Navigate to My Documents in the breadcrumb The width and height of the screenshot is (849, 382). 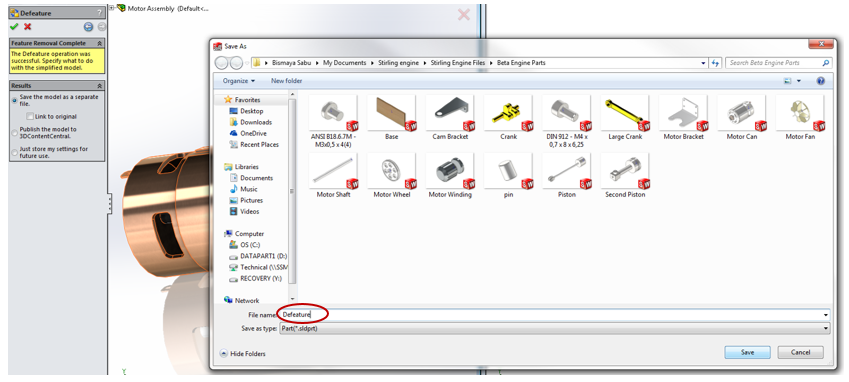pyautogui.click(x=344, y=63)
